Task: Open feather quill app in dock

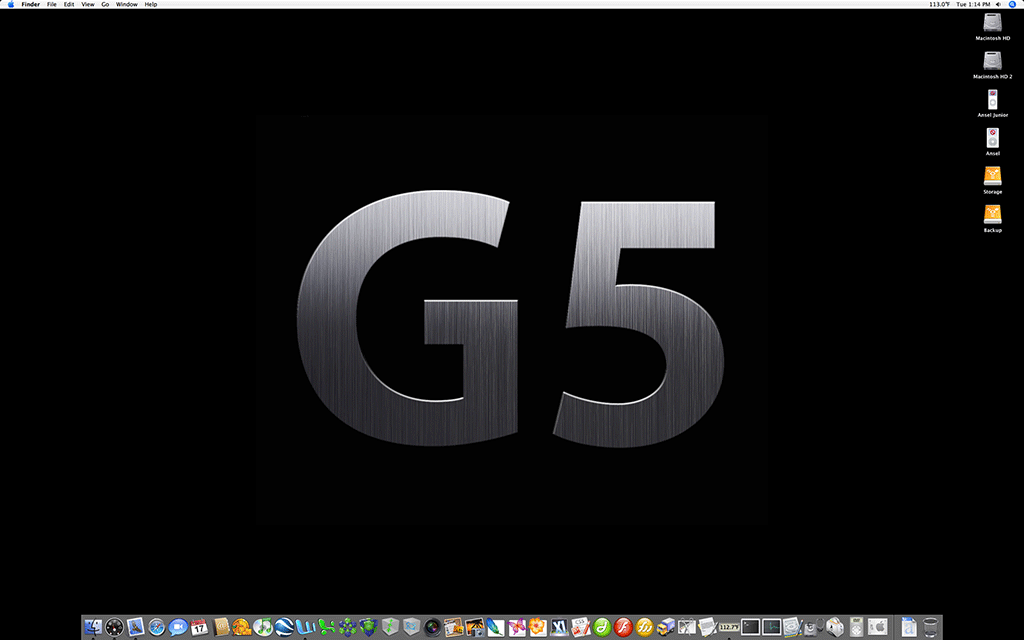Action: [x=494, y=628]
